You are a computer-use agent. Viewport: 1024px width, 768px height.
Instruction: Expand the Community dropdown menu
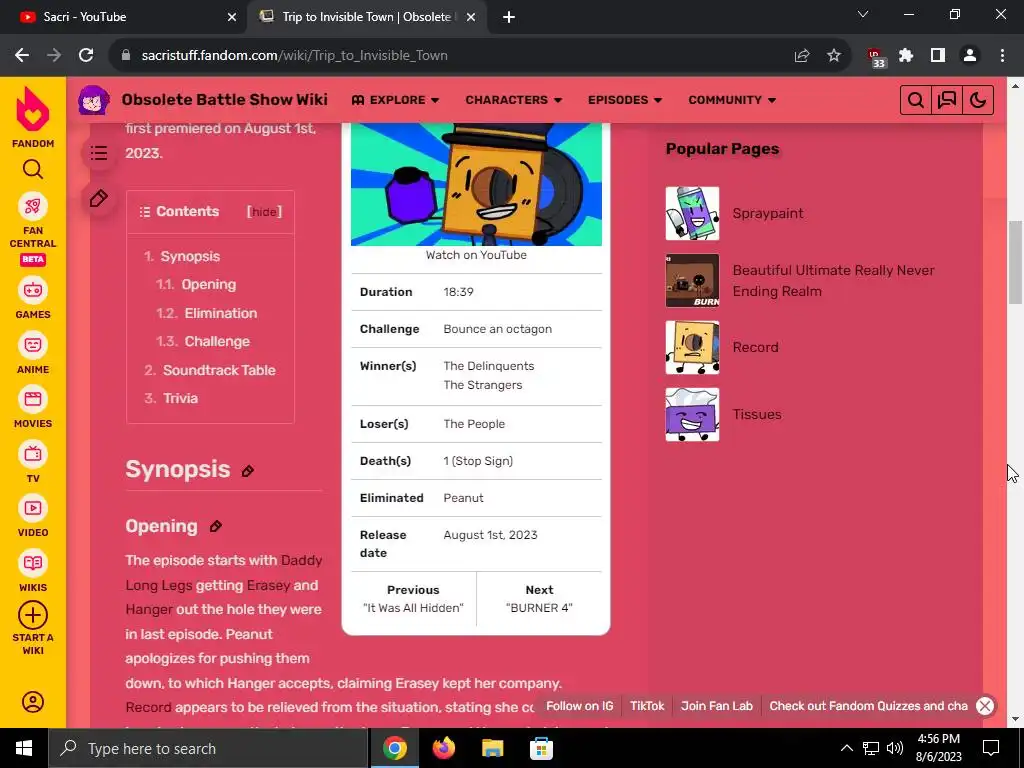pyautogui.click(x=732, y=100)
